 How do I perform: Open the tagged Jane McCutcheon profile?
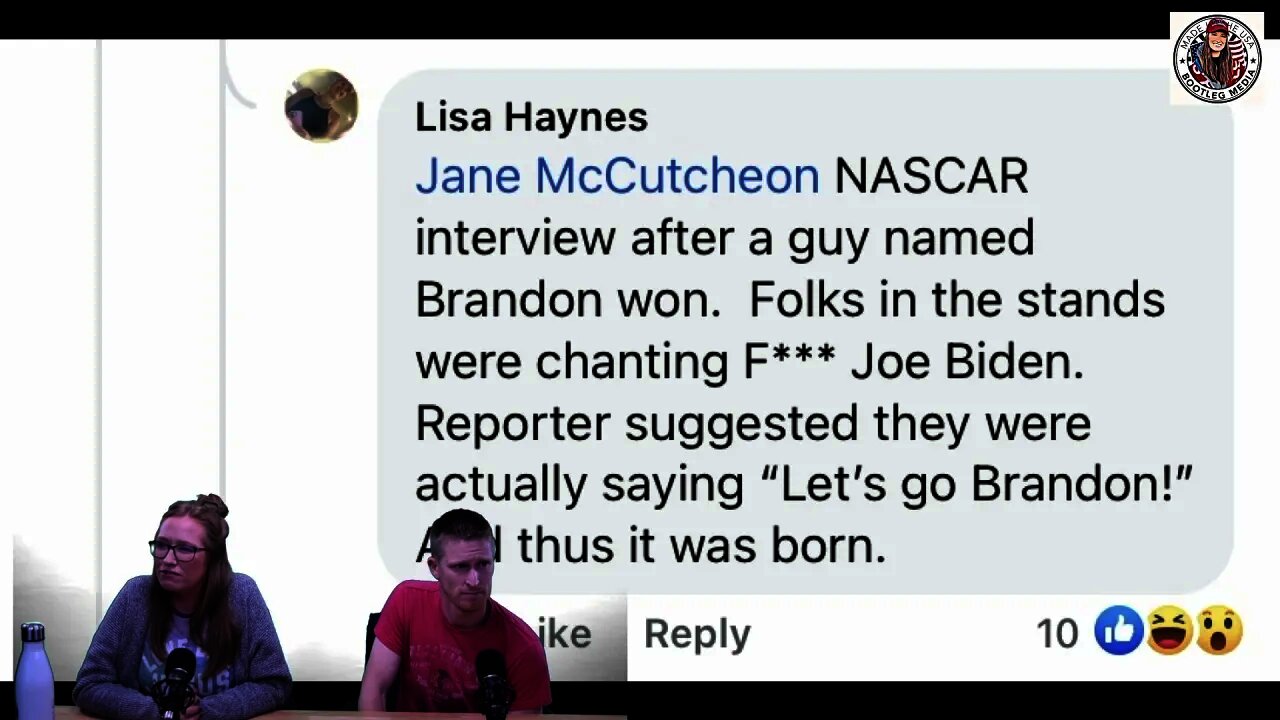pos(617,176)
